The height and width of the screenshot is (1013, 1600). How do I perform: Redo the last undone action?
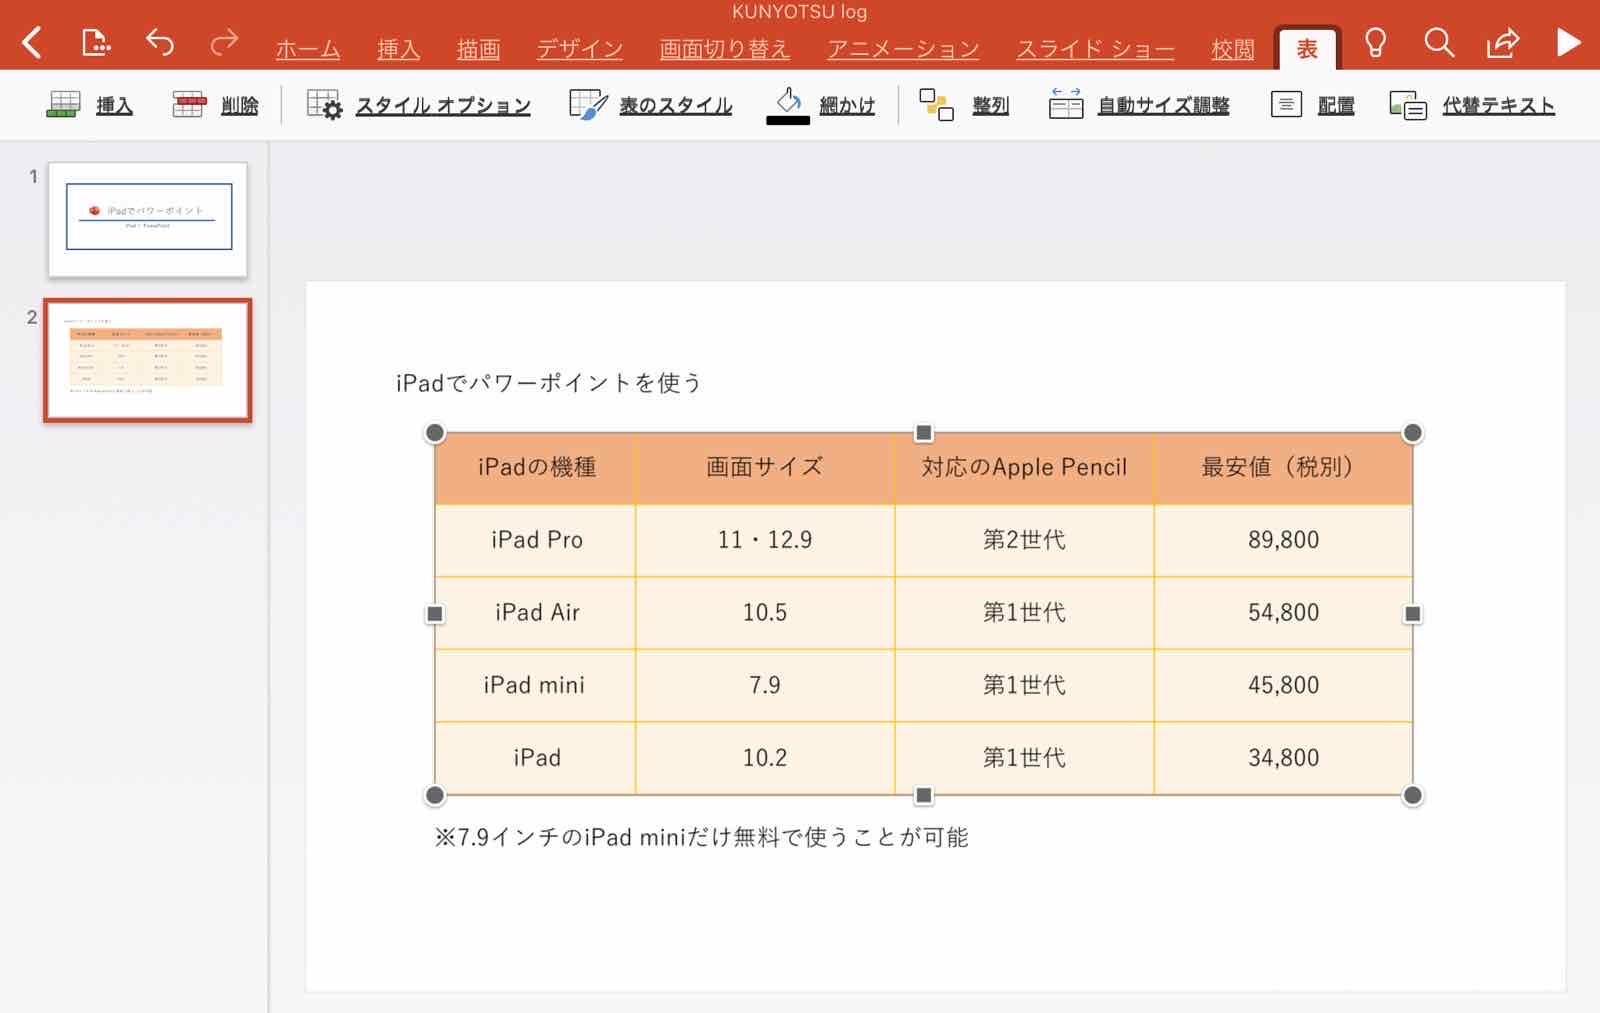pyautogui.click(x=224, y=42)
